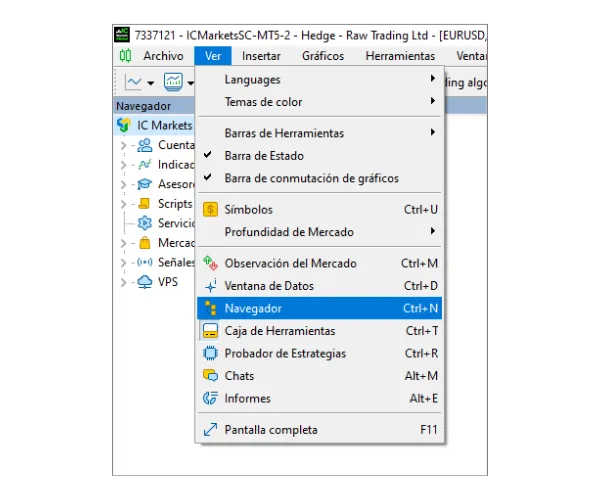Select IC Markets root in Navegador

click(155, 125)
